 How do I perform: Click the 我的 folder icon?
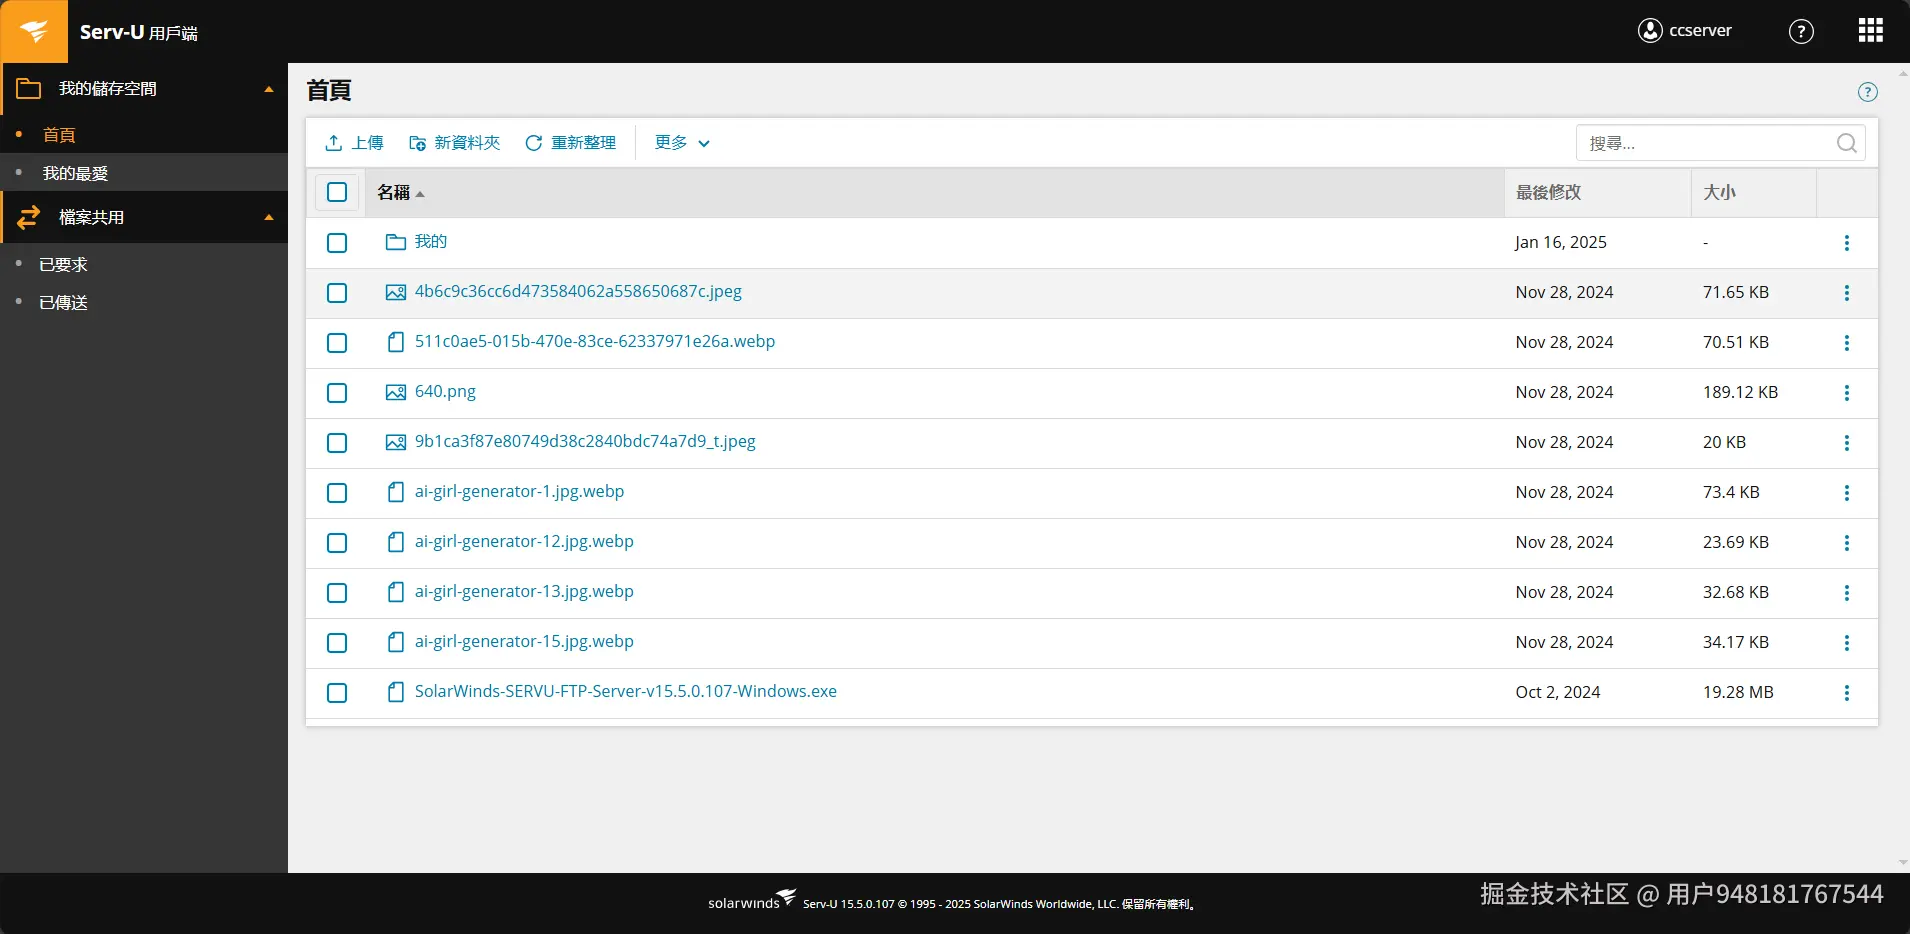[x=396, y=242]
